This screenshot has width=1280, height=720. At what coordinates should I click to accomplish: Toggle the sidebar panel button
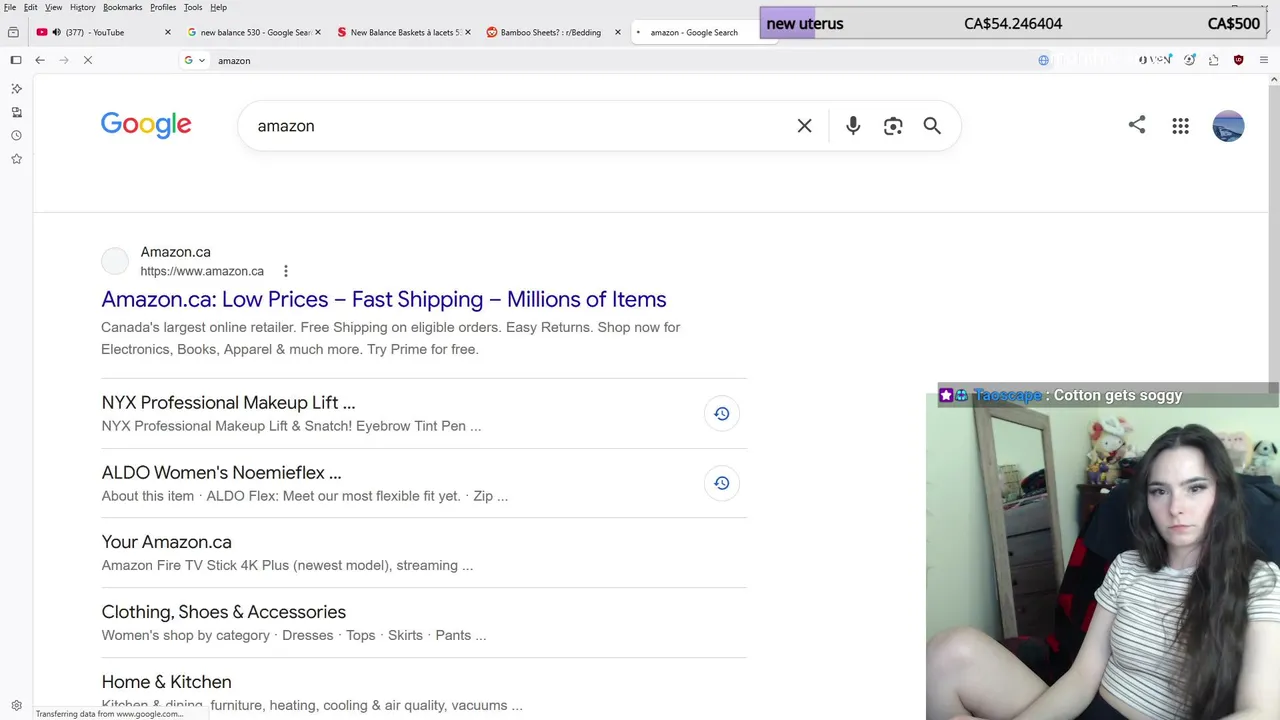tap(16, 60)
